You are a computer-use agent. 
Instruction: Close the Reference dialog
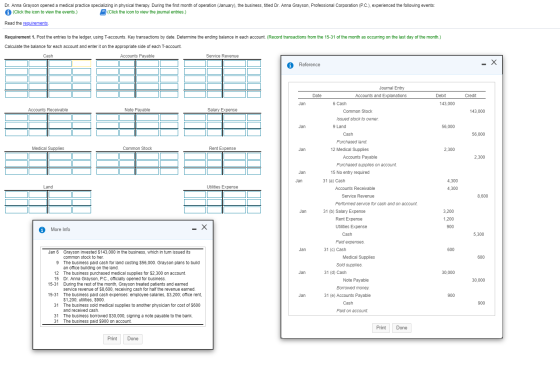coord(494,62)
